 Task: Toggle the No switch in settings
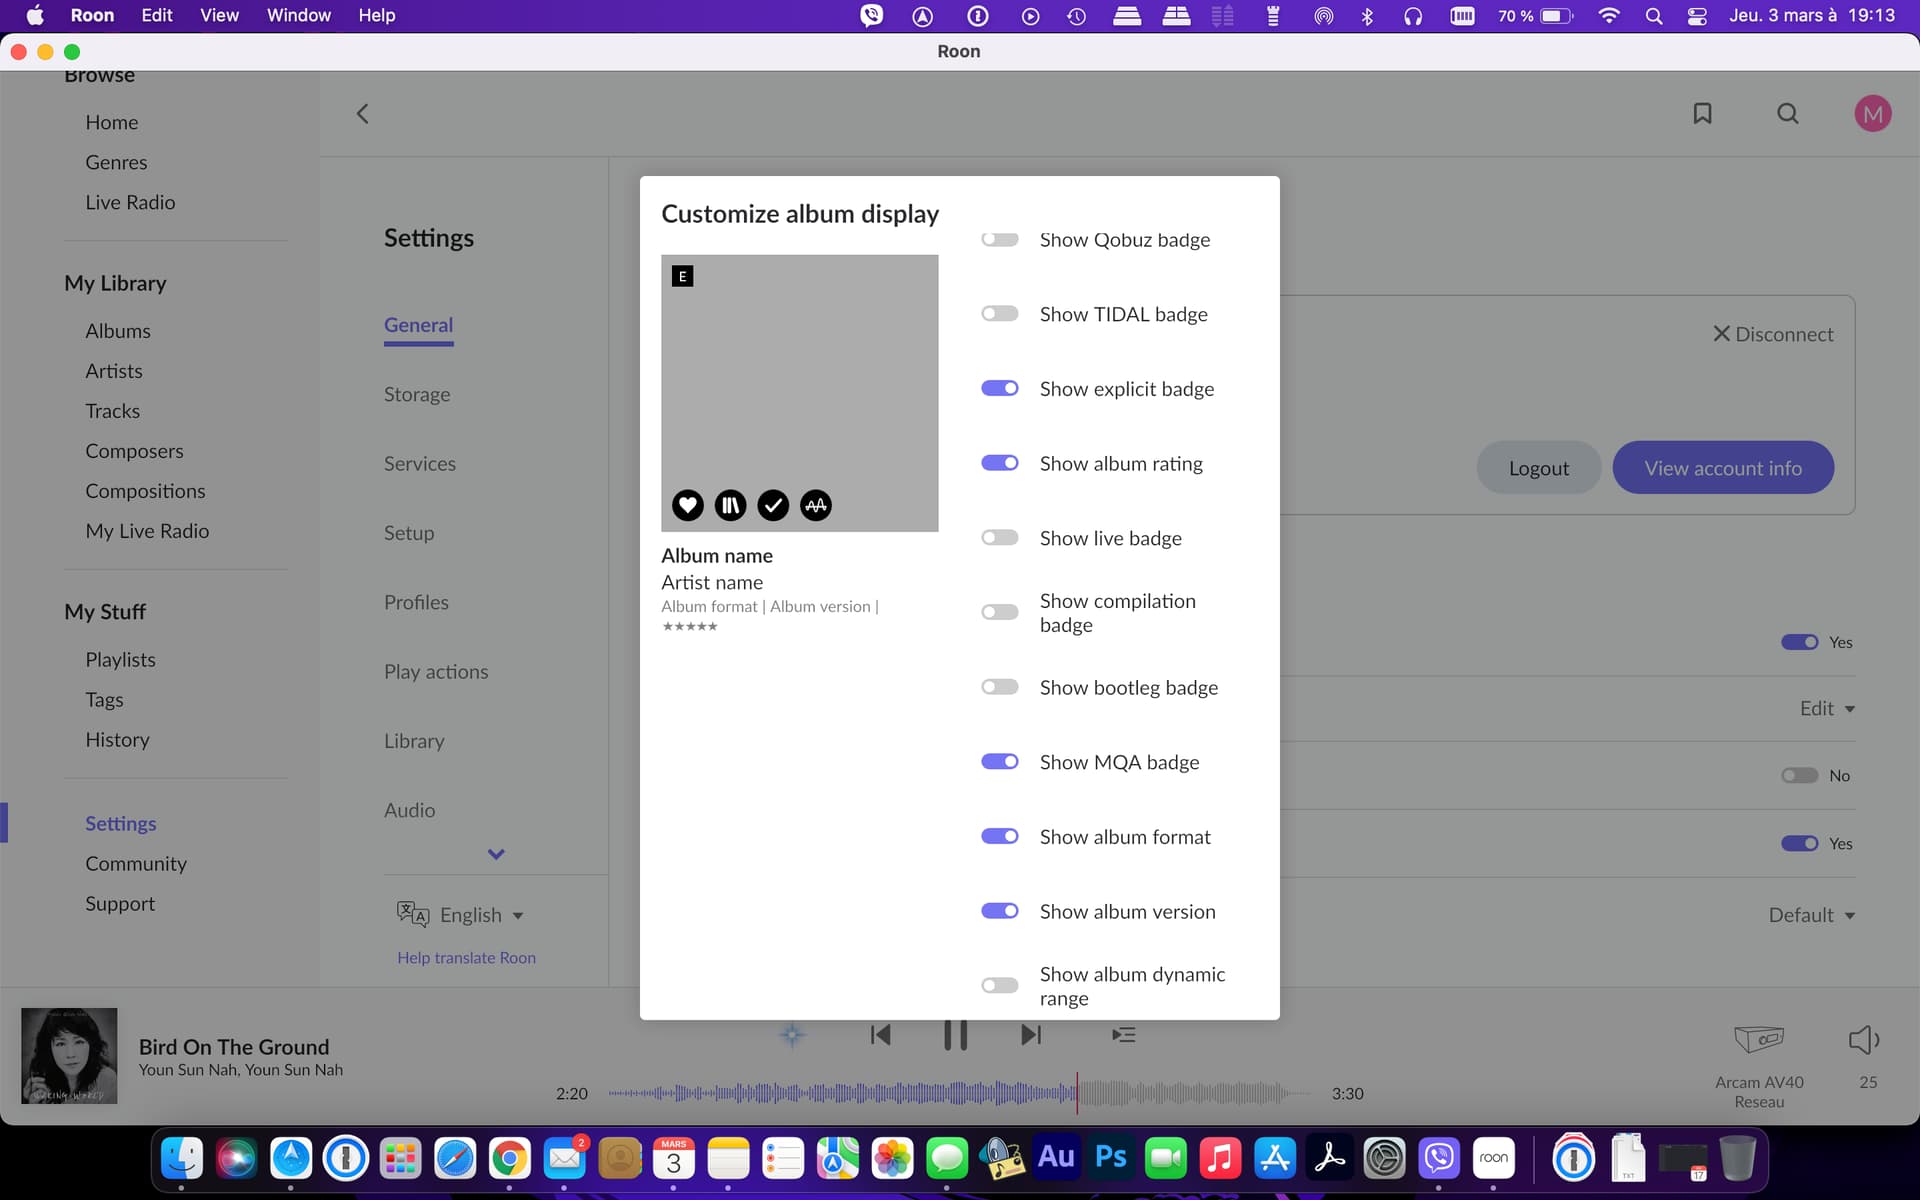(x=1799, y=776)
